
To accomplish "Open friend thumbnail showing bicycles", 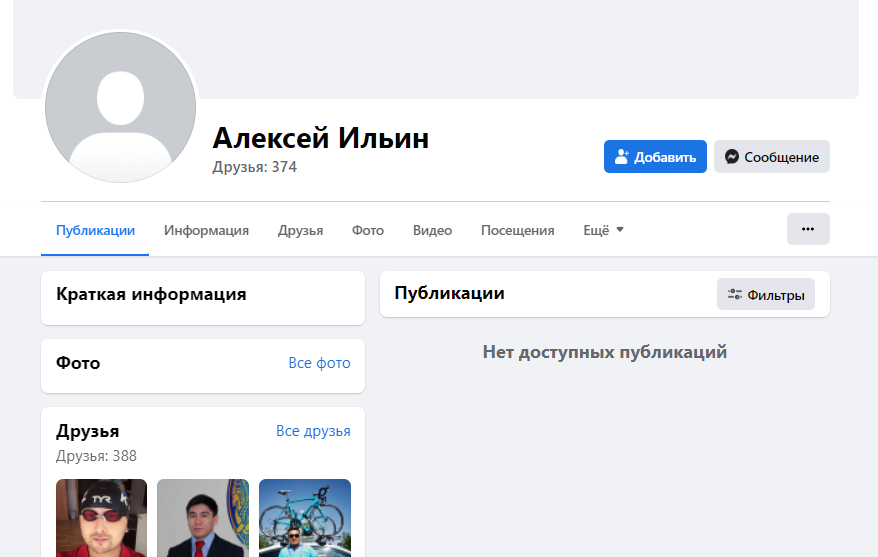I will click(305, 517).
